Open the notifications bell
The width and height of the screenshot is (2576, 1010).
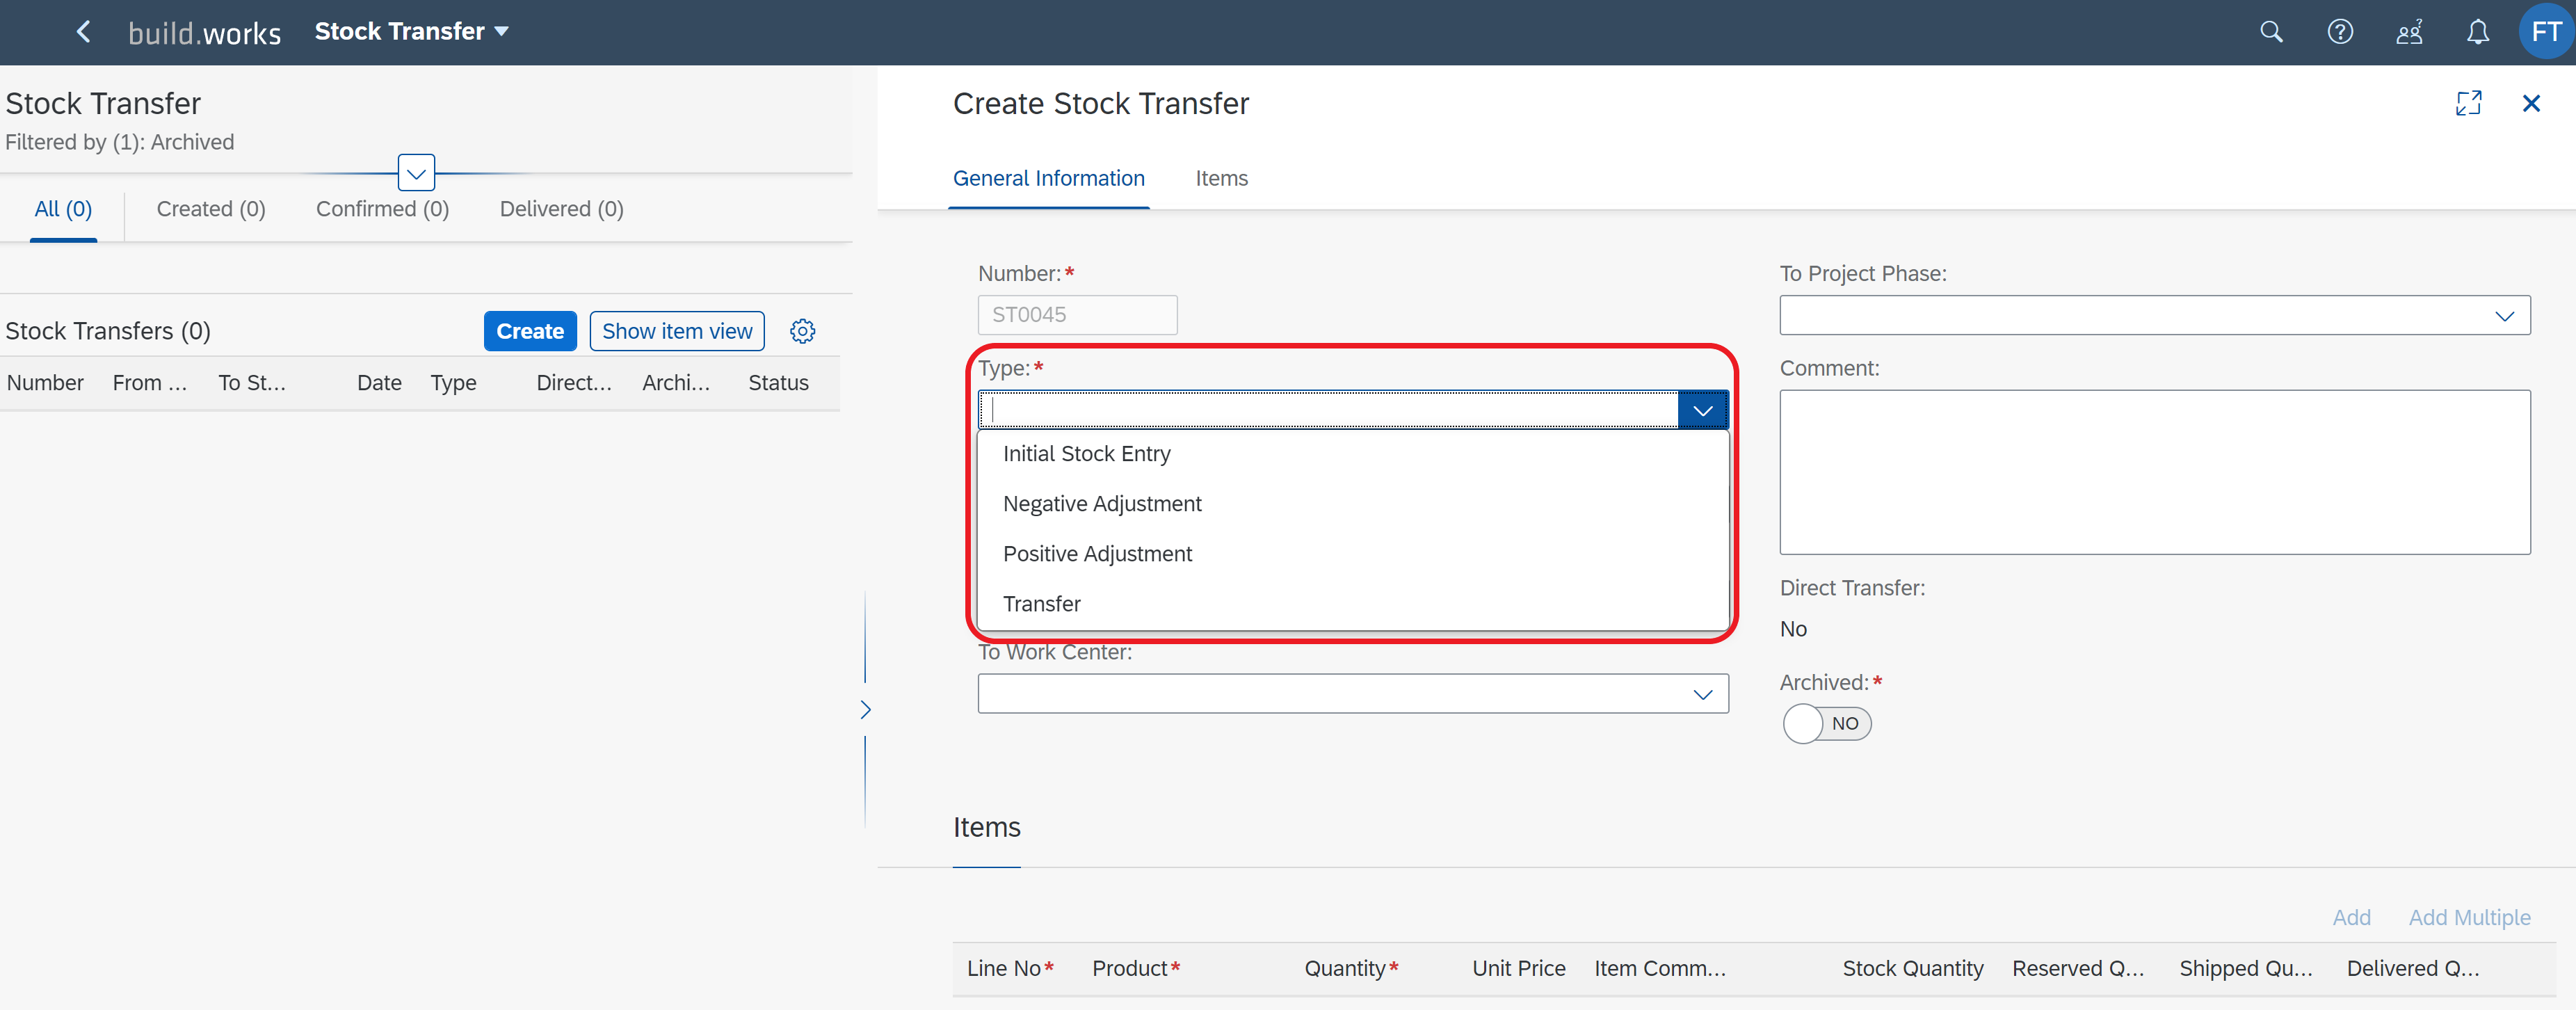tap(2478, 32)
